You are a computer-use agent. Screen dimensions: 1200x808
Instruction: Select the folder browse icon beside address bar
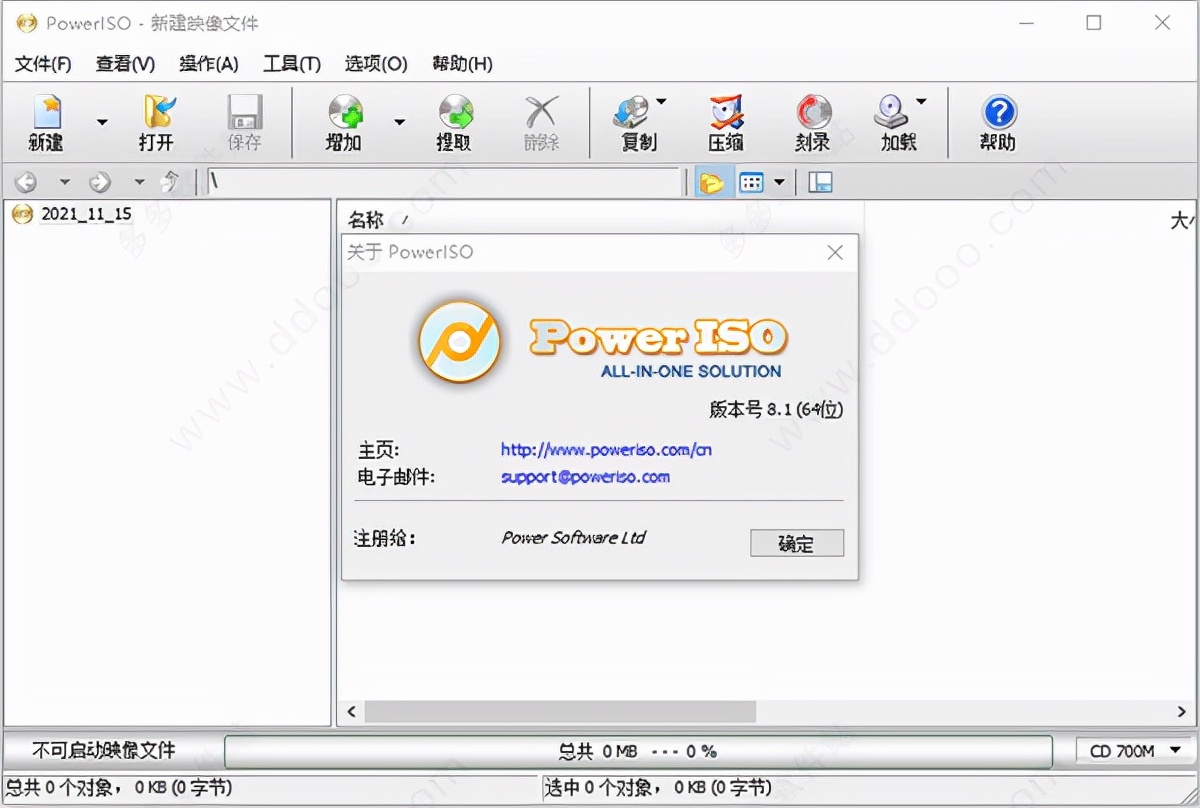point(712,181)
